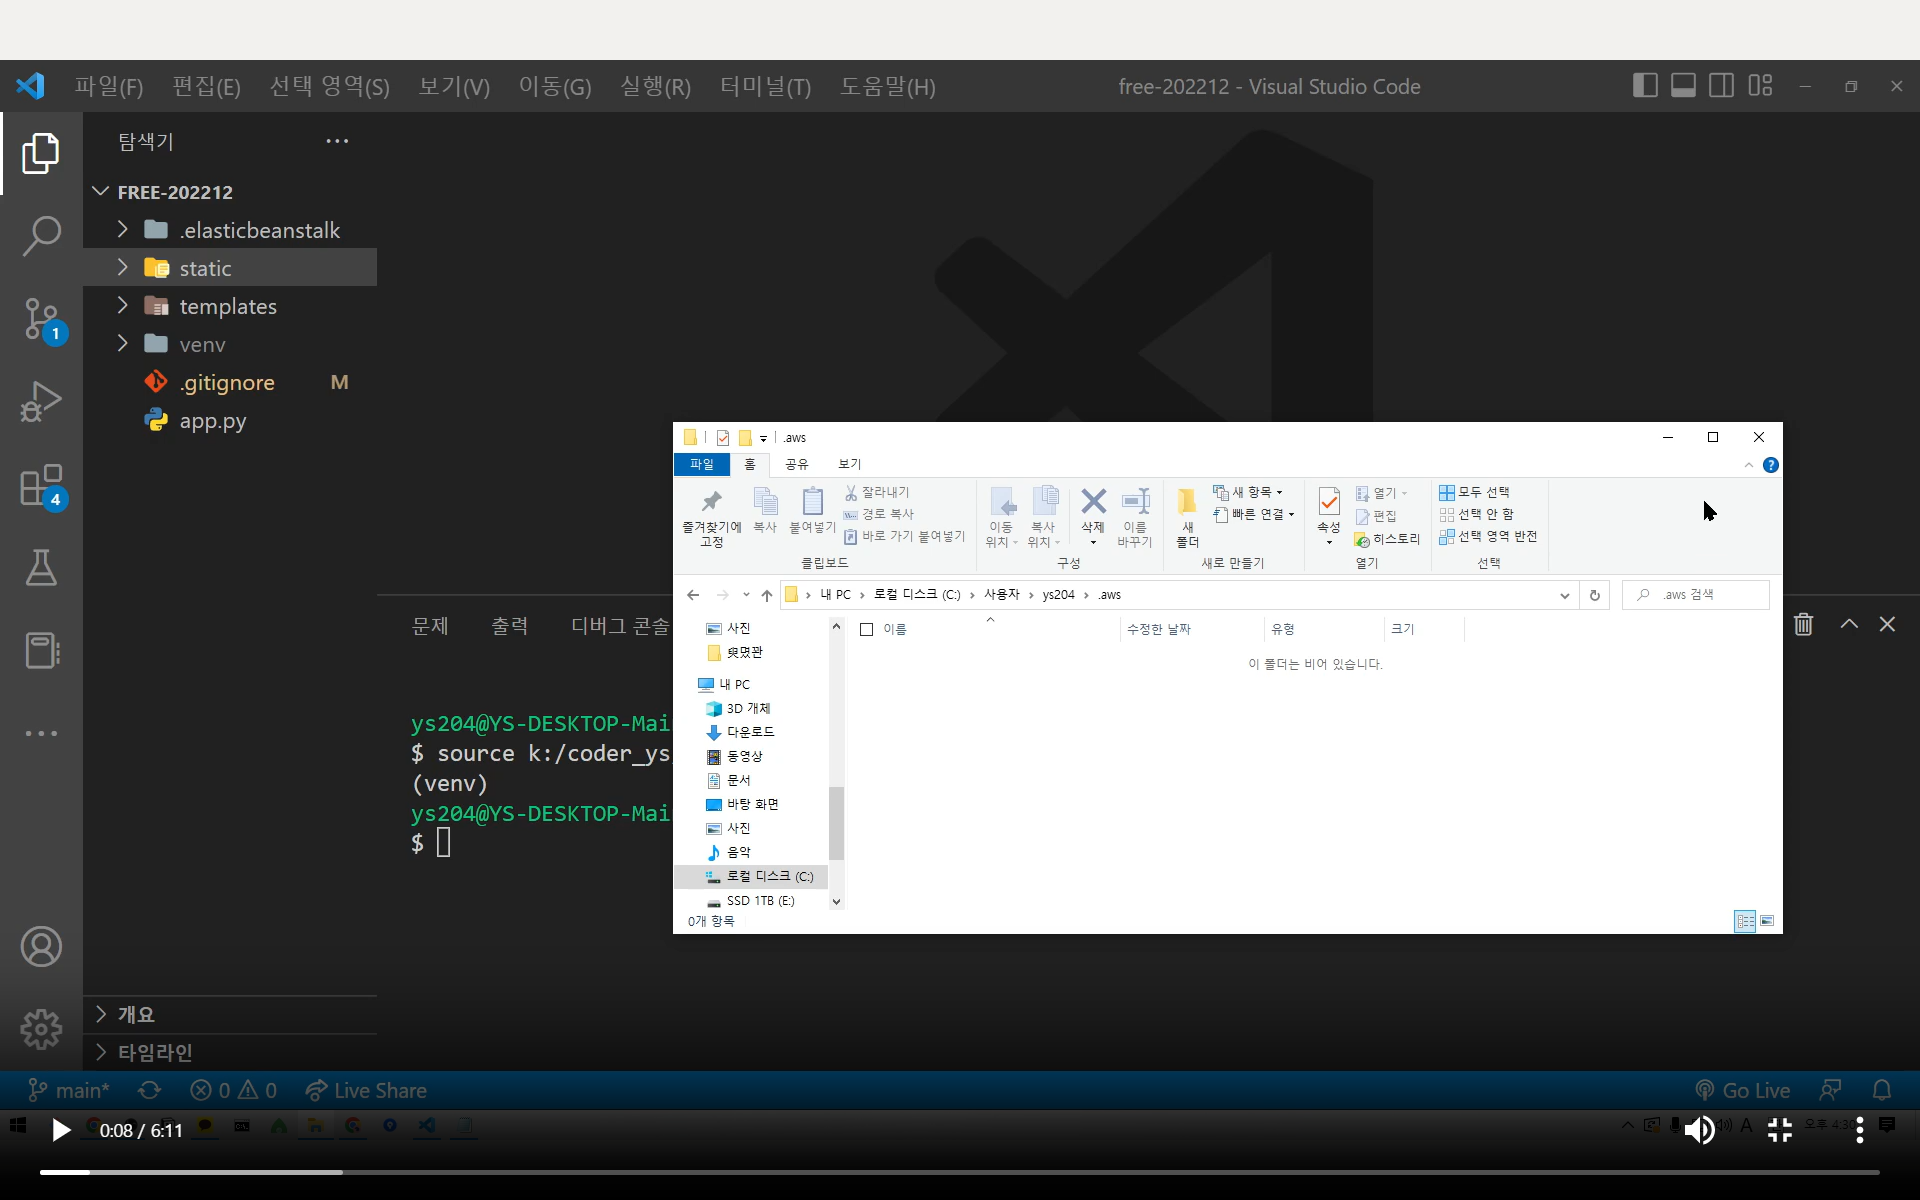Click Move To icon in file explorer ribbon
Screen dimensions: 1920x1200
pos(1001,518)
